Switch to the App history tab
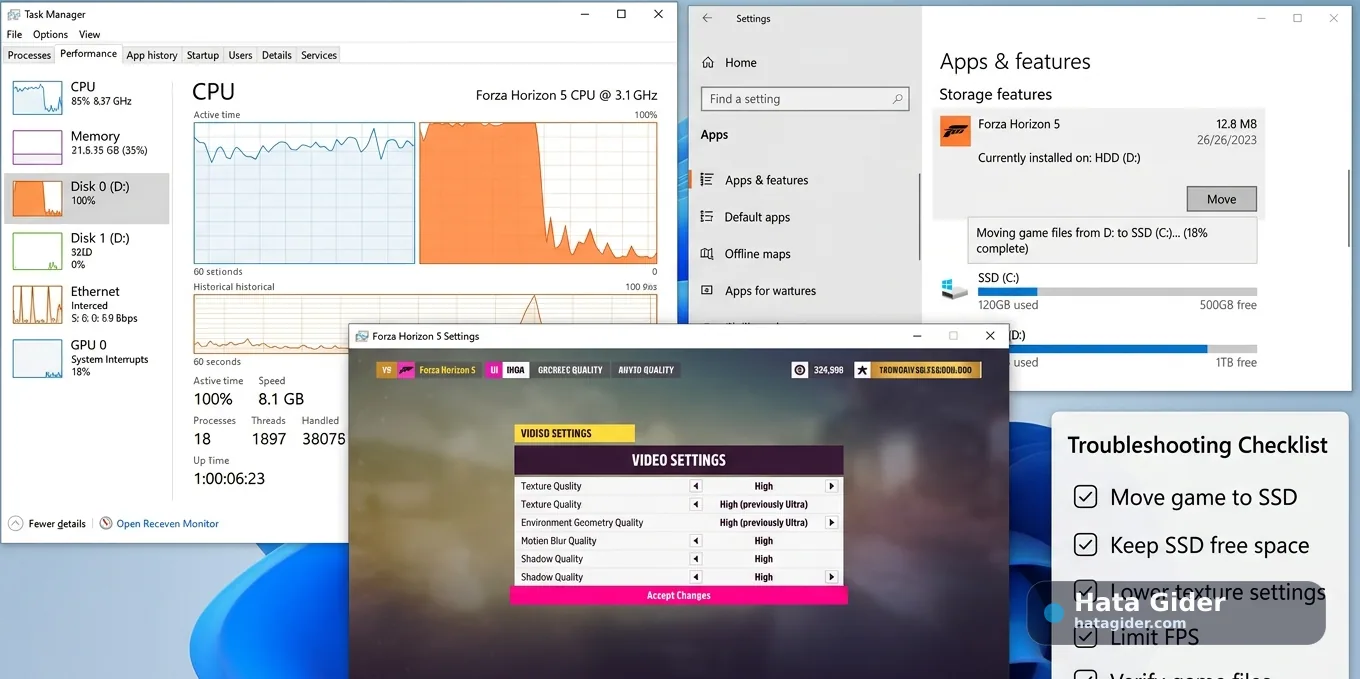 152,55
